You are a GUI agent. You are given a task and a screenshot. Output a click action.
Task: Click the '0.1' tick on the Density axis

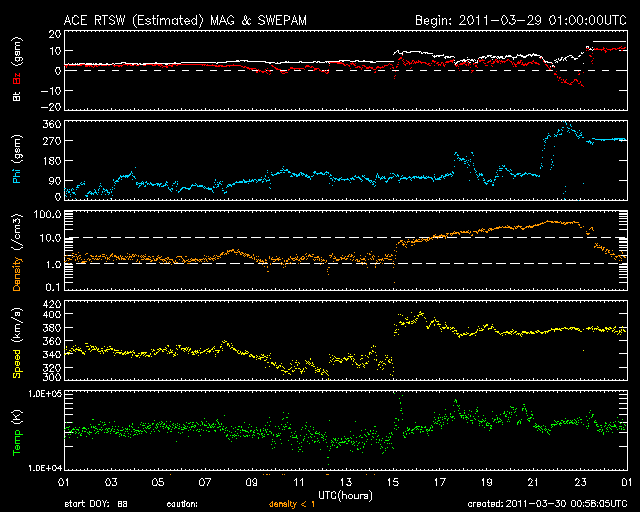53,287
